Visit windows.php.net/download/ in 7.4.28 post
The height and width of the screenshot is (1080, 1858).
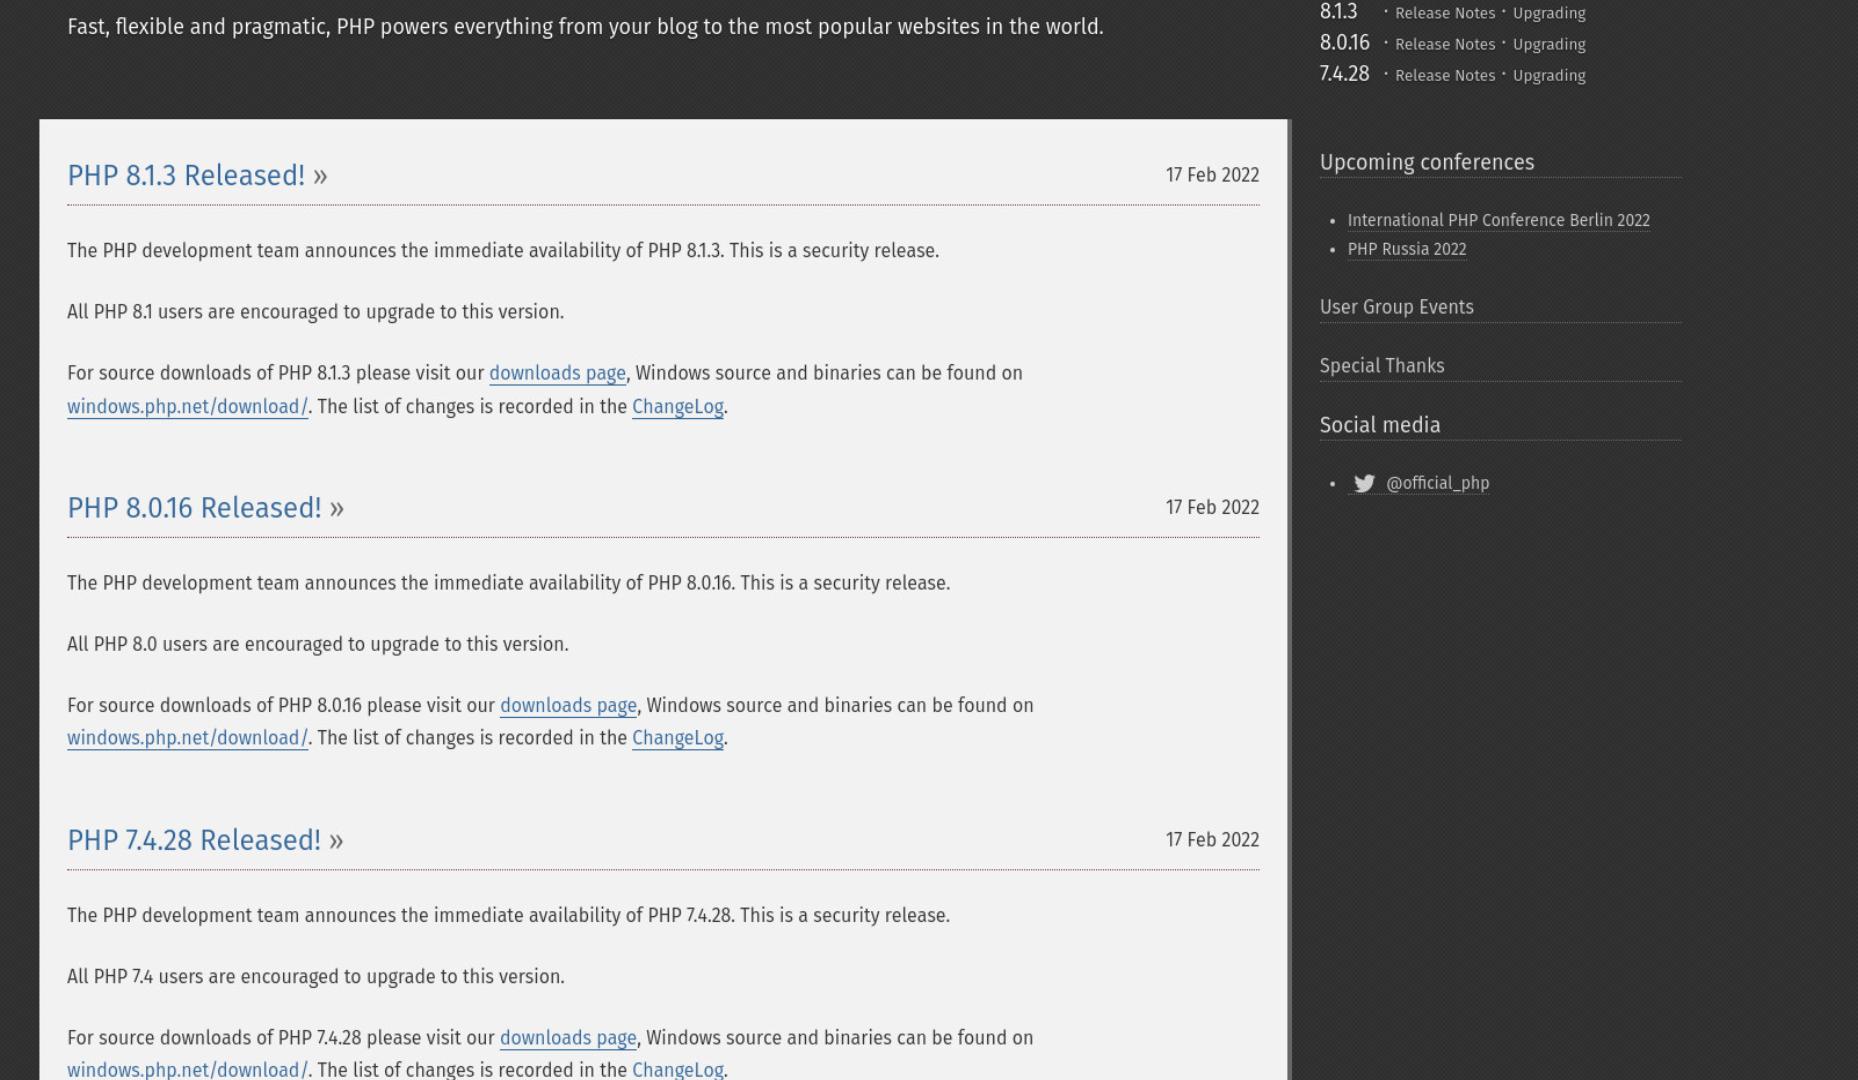[x=187, y=1069]
